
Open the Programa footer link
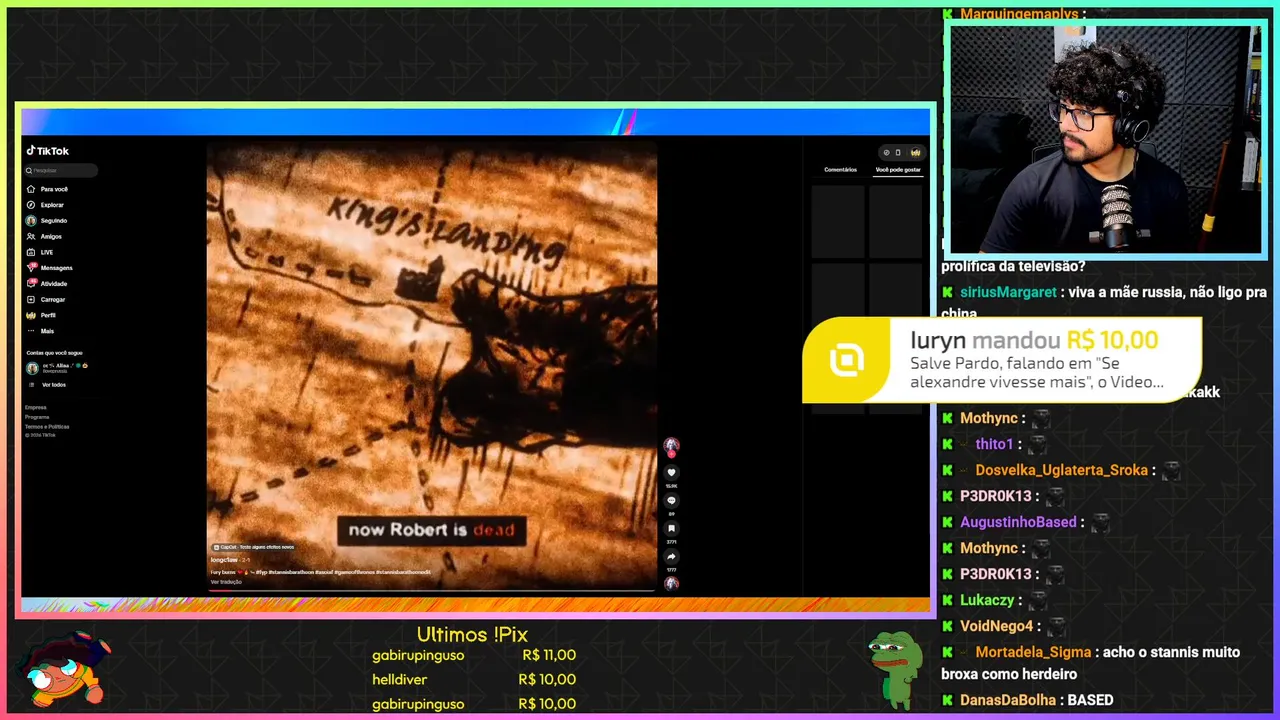37,417
